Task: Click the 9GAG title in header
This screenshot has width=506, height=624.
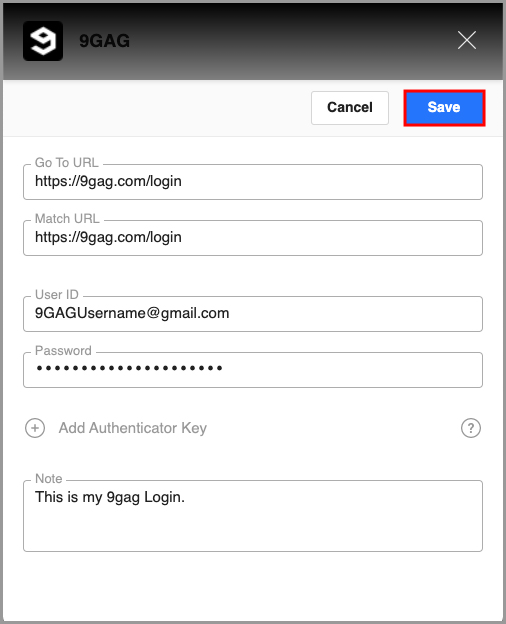Action: click(x=105, y=41)
